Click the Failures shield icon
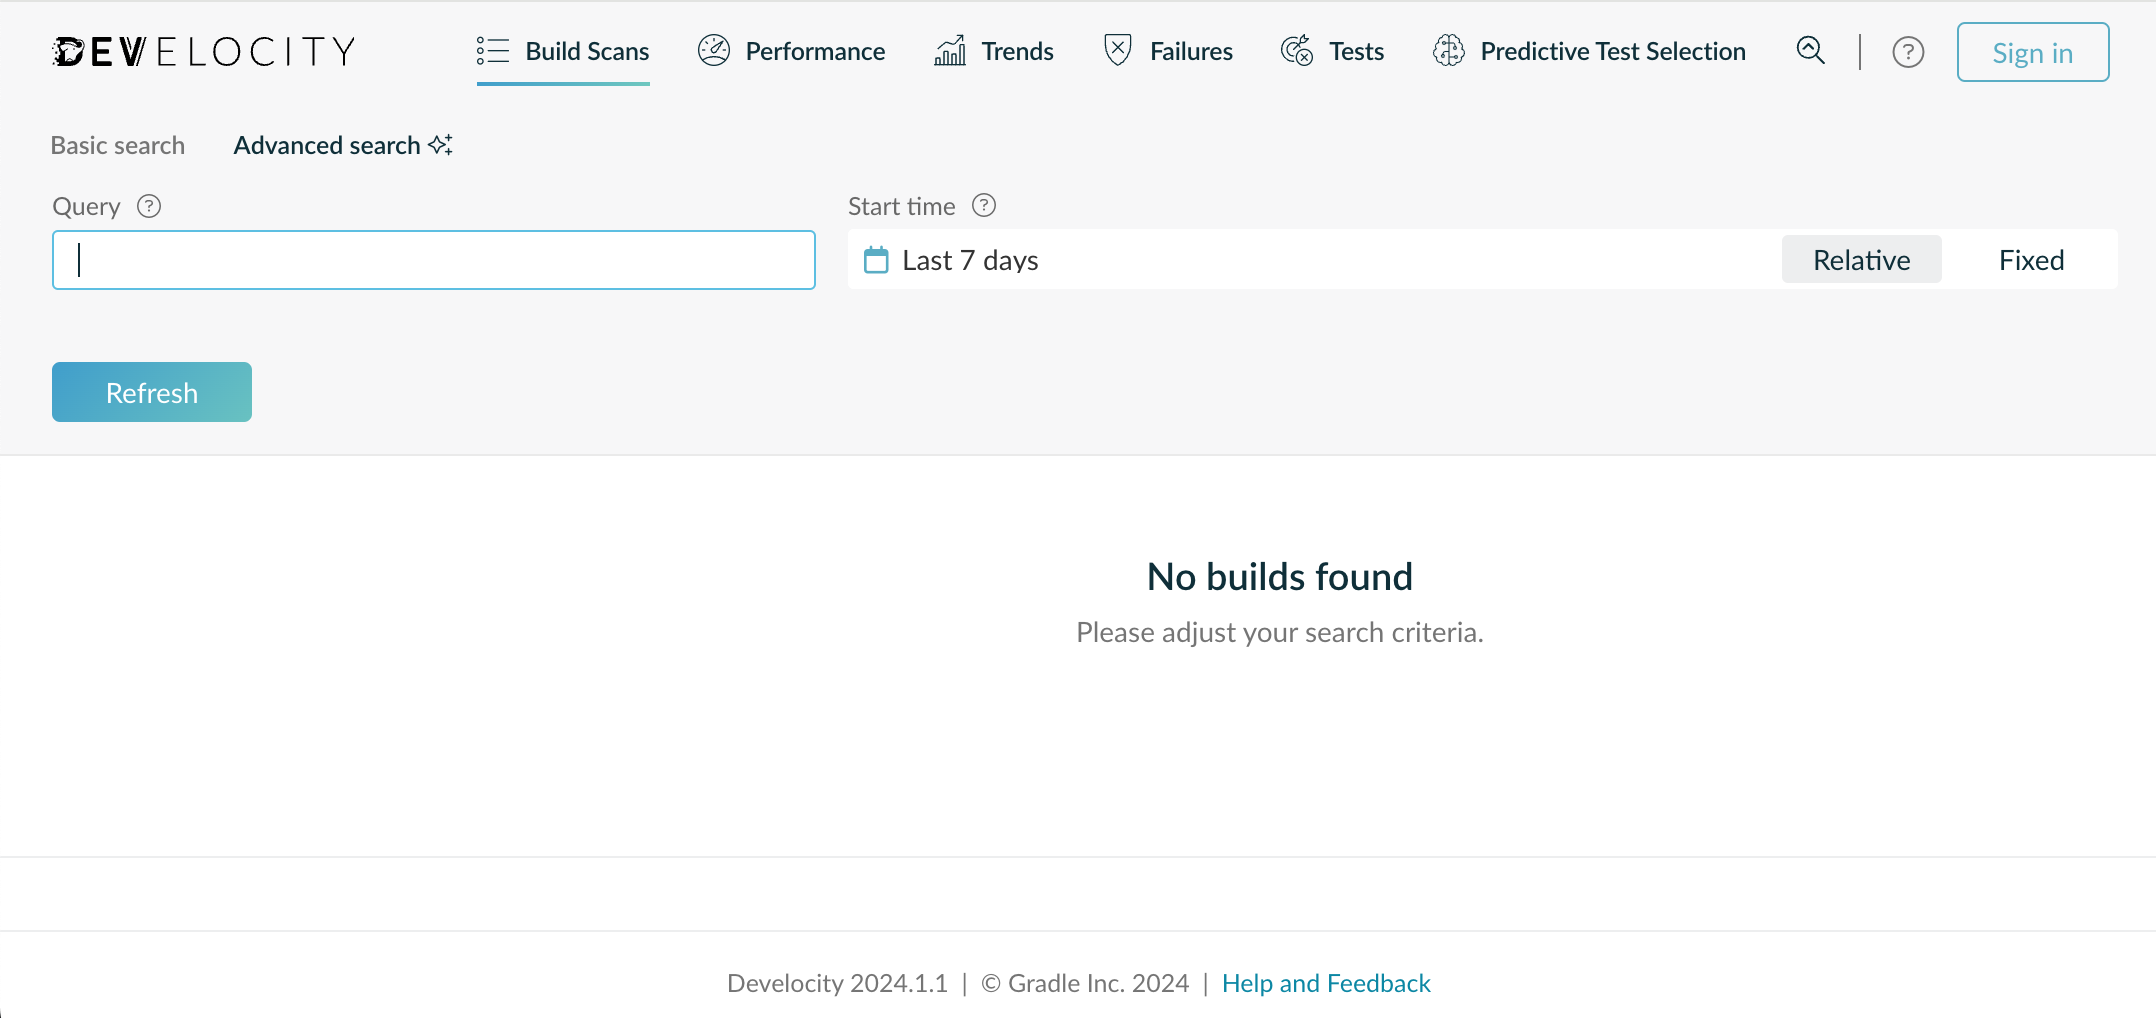The height and width of the screenshot is (1018, 2156). pos(1117,50)
